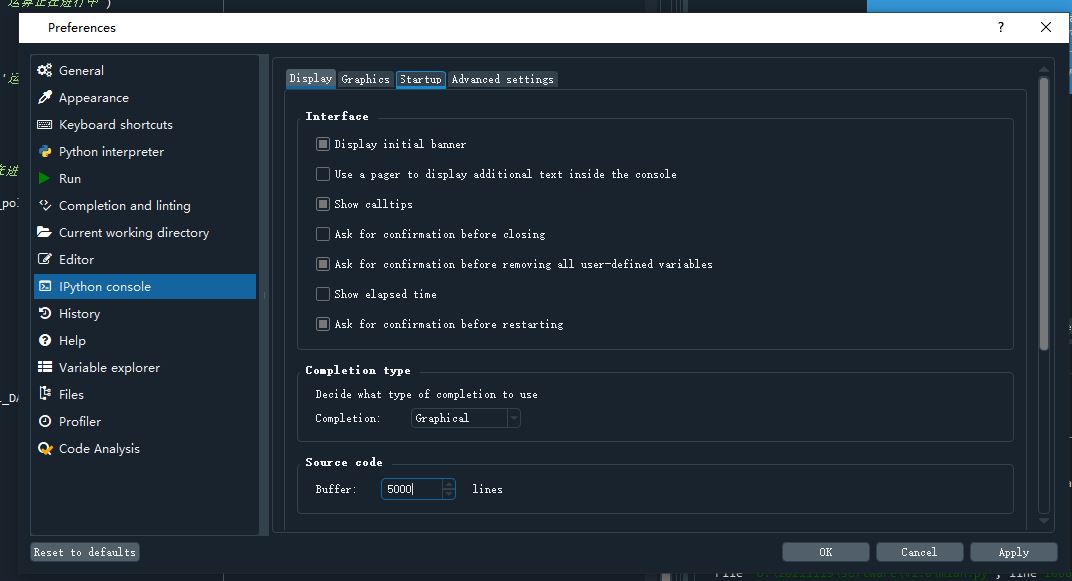Switch to the Display tab
Viewport: 1072px width, 581px height.
tap(311, 79)
